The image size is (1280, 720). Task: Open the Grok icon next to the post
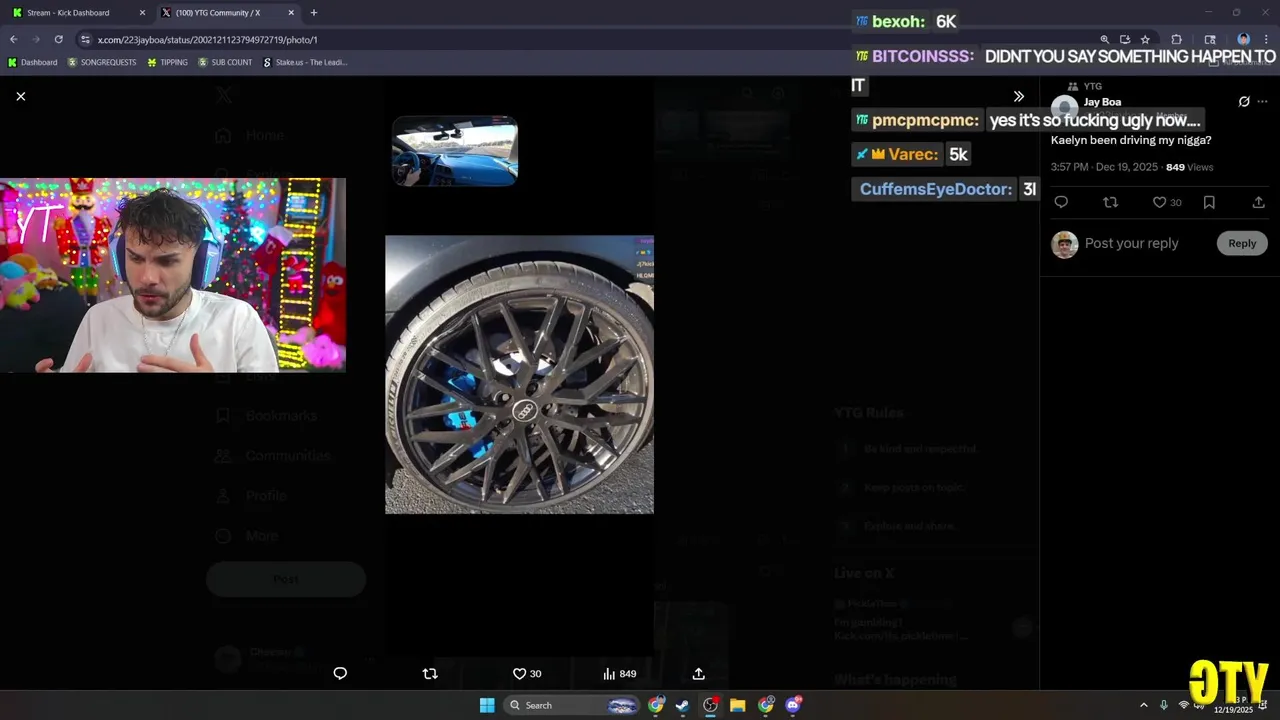(x=1244, y=101)
